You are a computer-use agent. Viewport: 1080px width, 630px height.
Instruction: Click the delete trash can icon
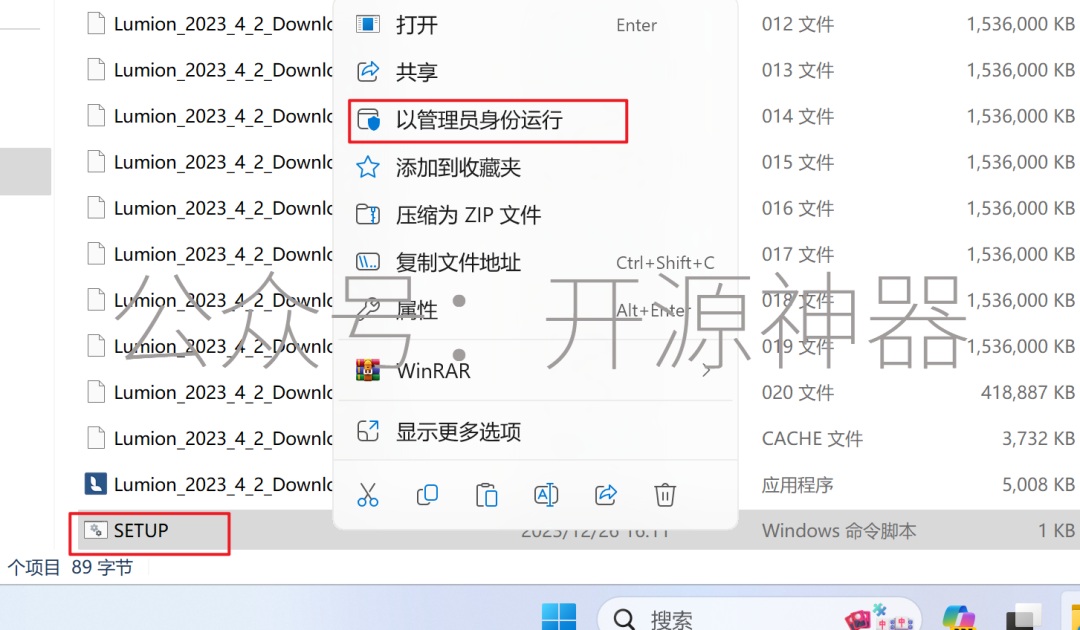pos(665,494)
